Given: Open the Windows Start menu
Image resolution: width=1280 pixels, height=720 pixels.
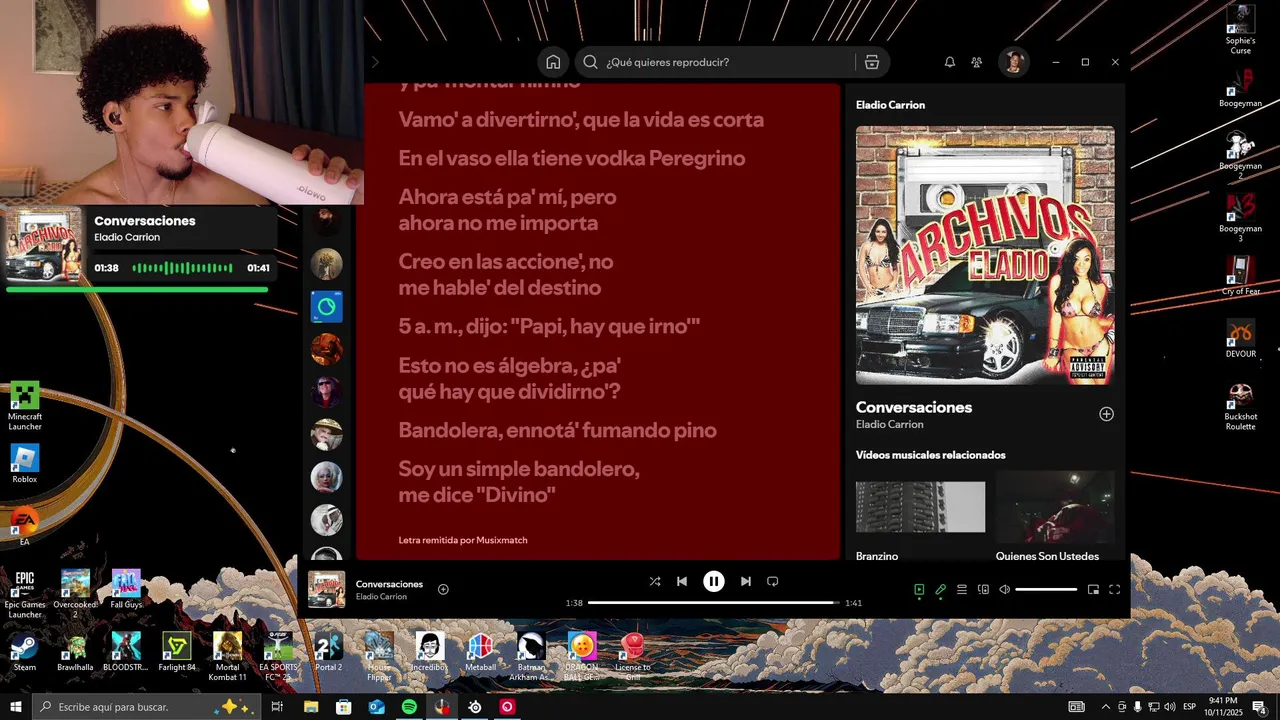Looking at the screenshot, I should point(15,707).
